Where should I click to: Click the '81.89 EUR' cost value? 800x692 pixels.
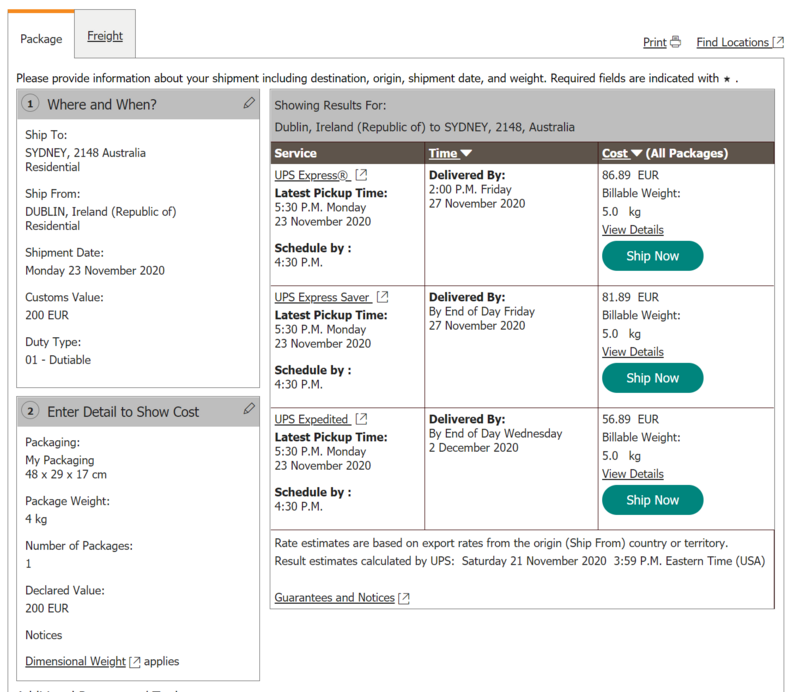tap(631, 297)
